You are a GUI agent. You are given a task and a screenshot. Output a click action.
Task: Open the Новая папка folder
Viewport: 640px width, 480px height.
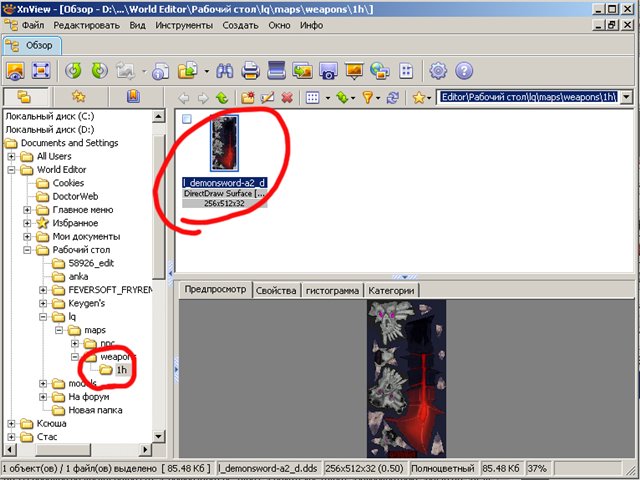95,410
